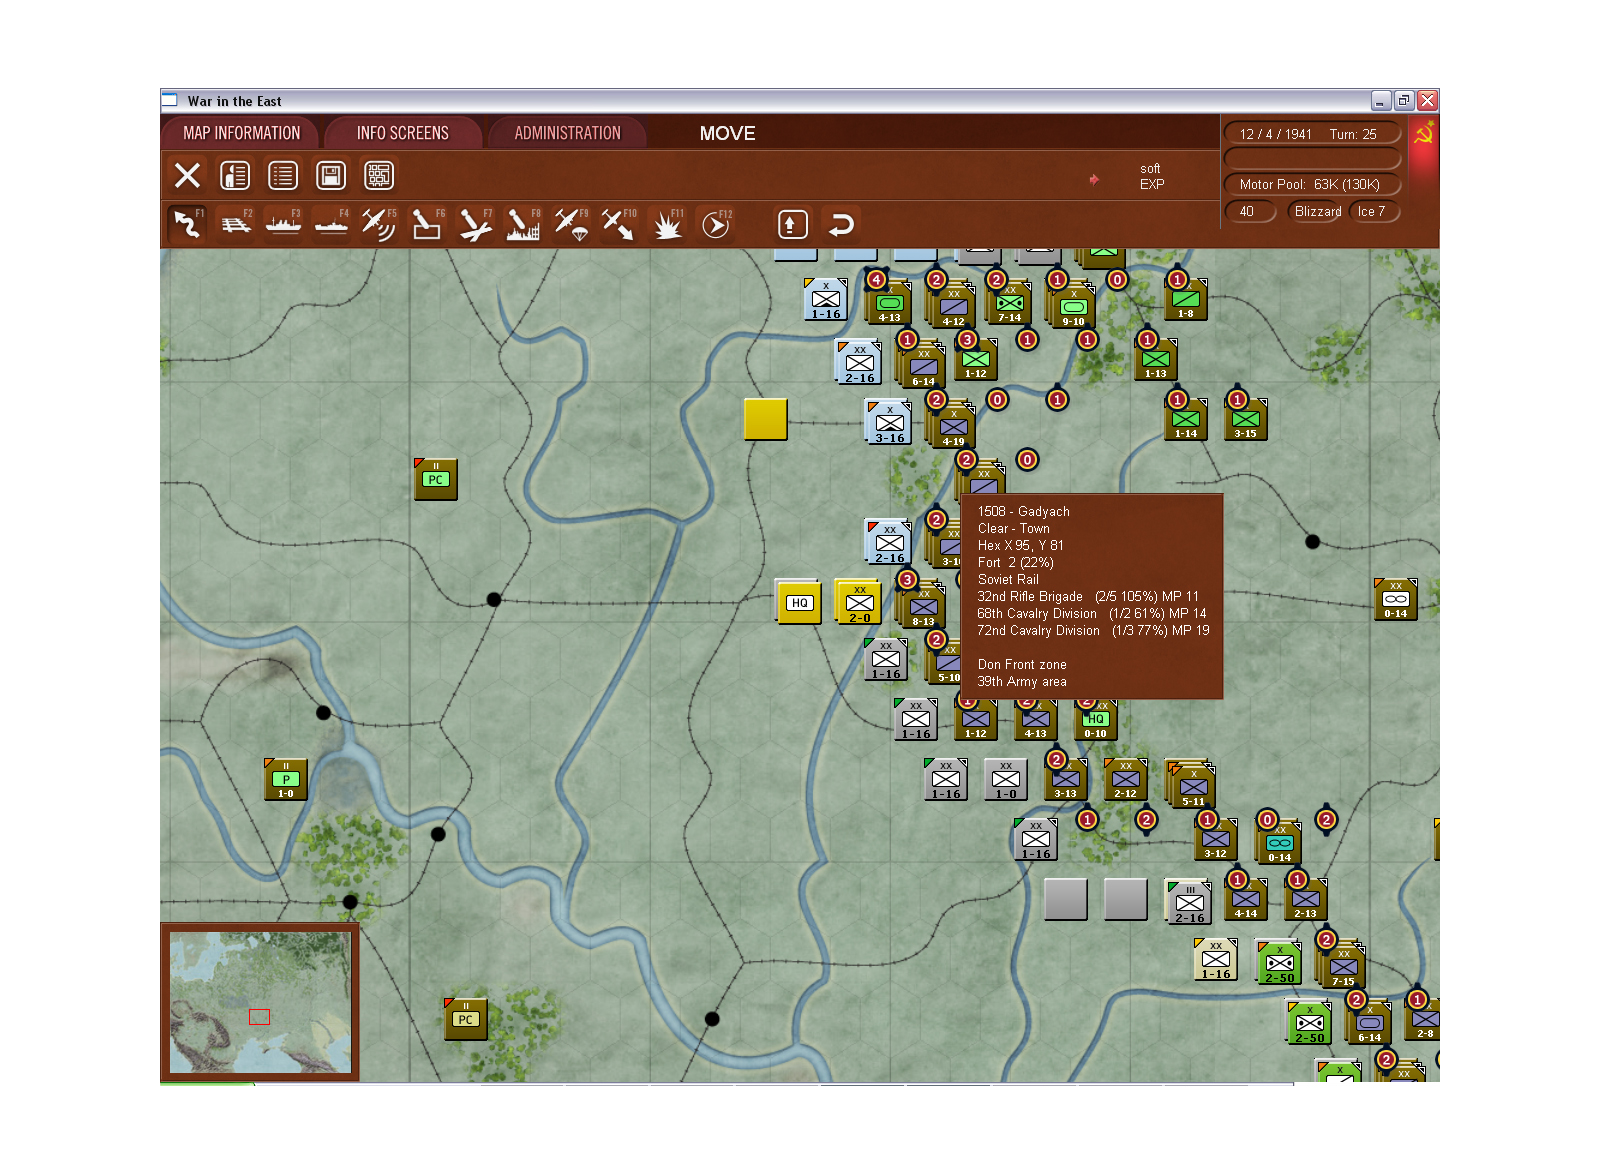This screenshot has height=1174, width=1600.
Task: Click the F11 explosion icon
Action: [667, 224]
